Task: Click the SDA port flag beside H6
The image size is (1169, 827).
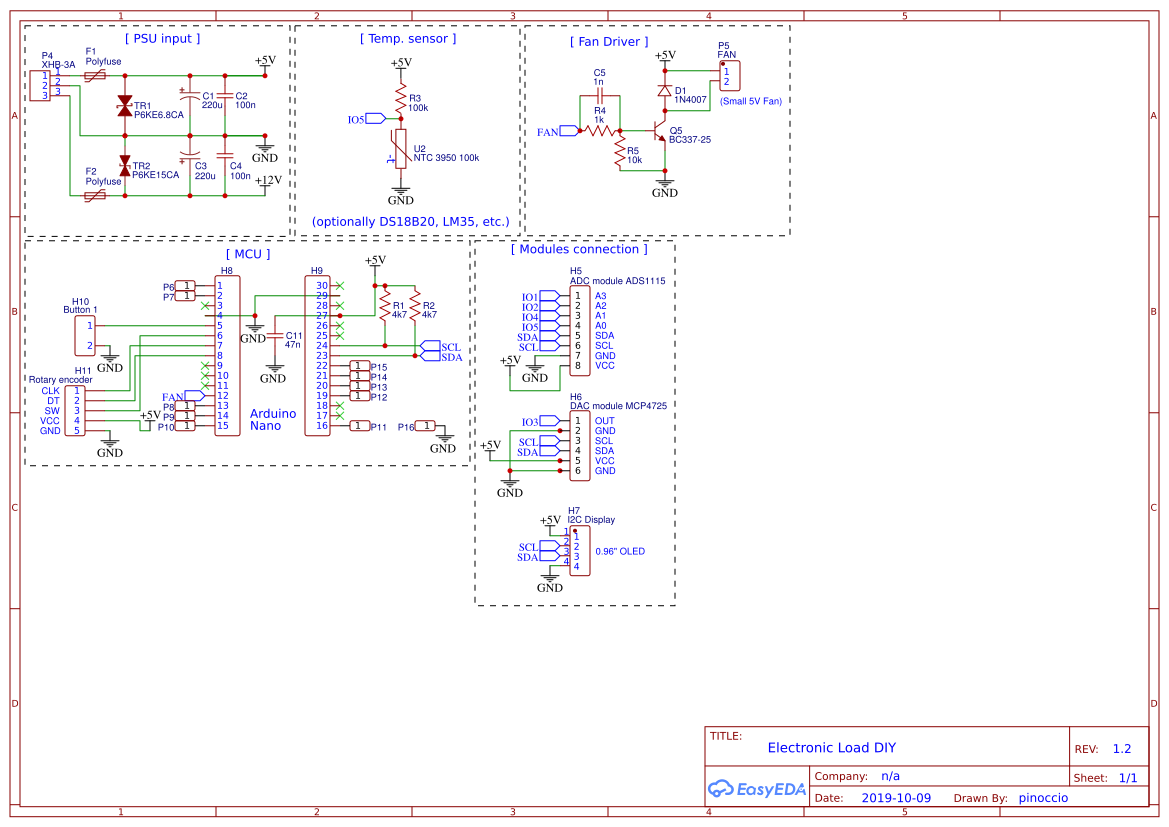Action: point(548,451)
